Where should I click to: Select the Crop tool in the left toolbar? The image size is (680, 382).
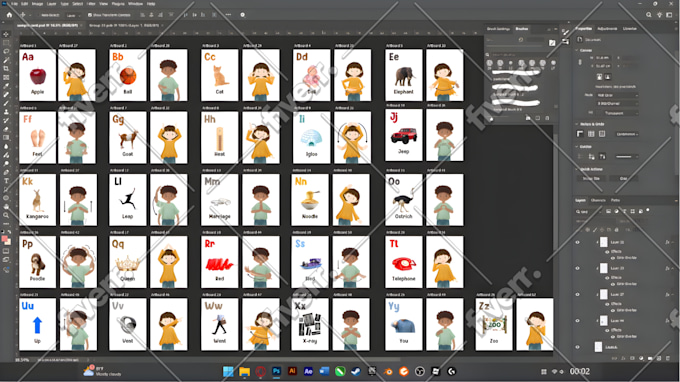pyautogui.click(x=6, y=69)
